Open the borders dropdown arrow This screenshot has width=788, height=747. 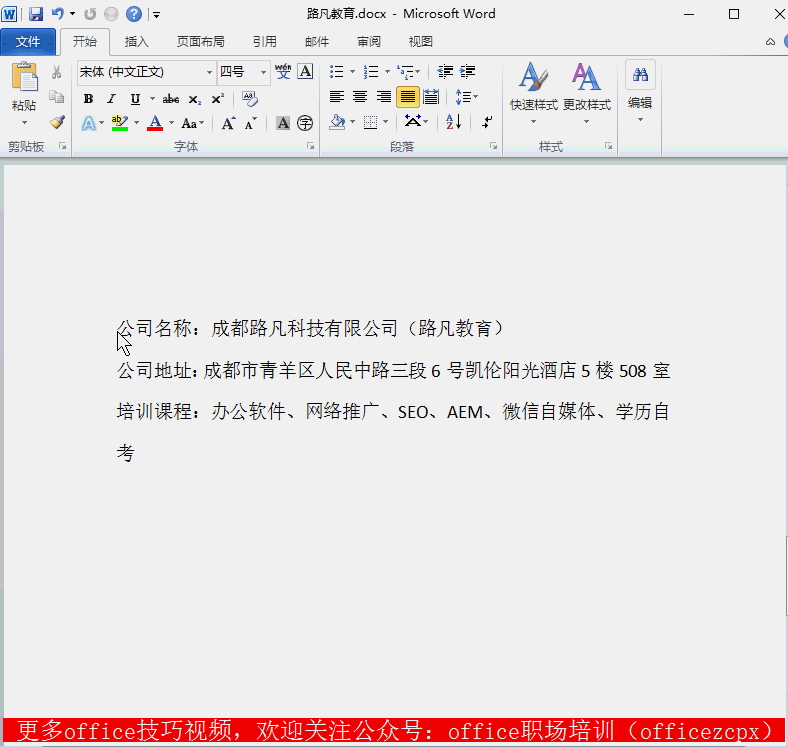pos(385,122)
